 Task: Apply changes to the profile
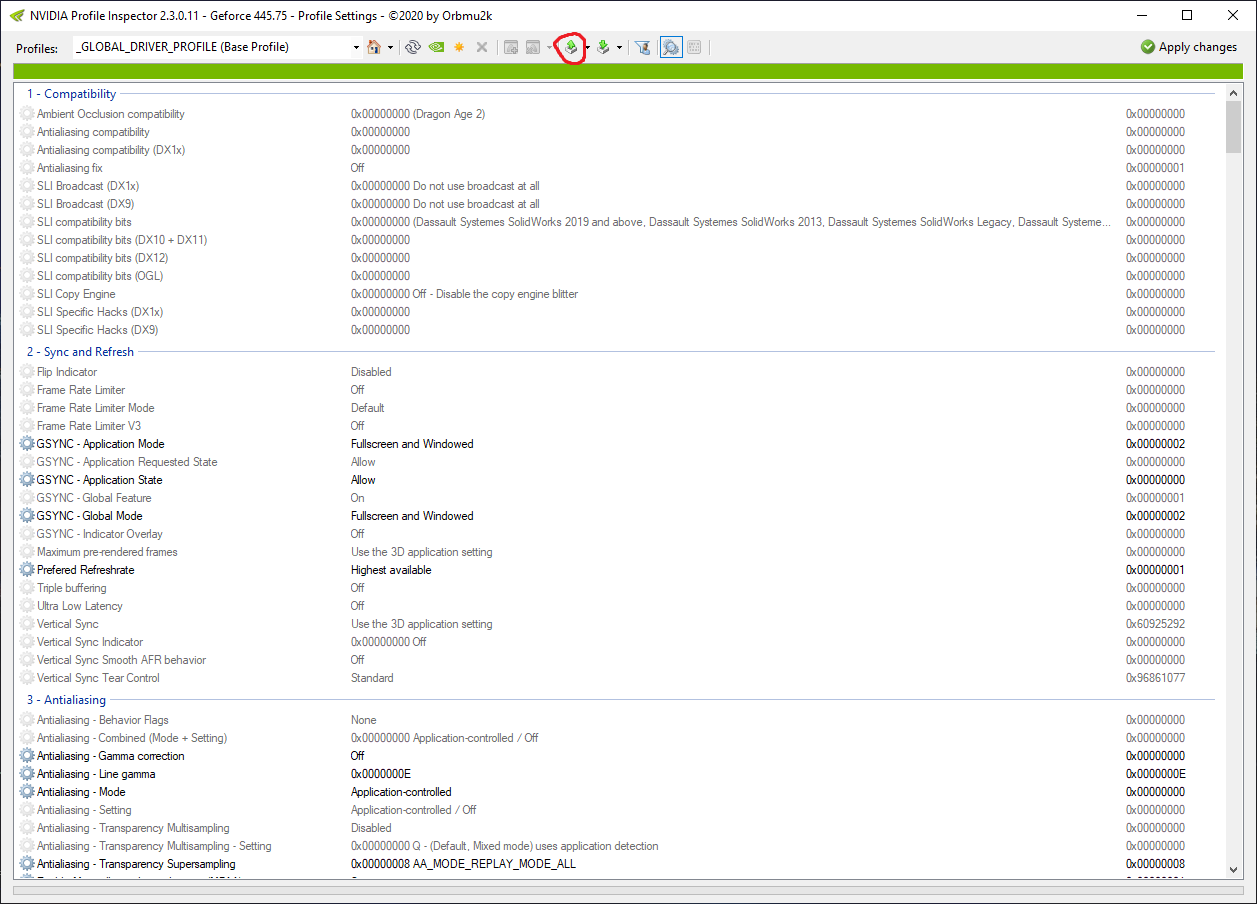coord(1189,47)
